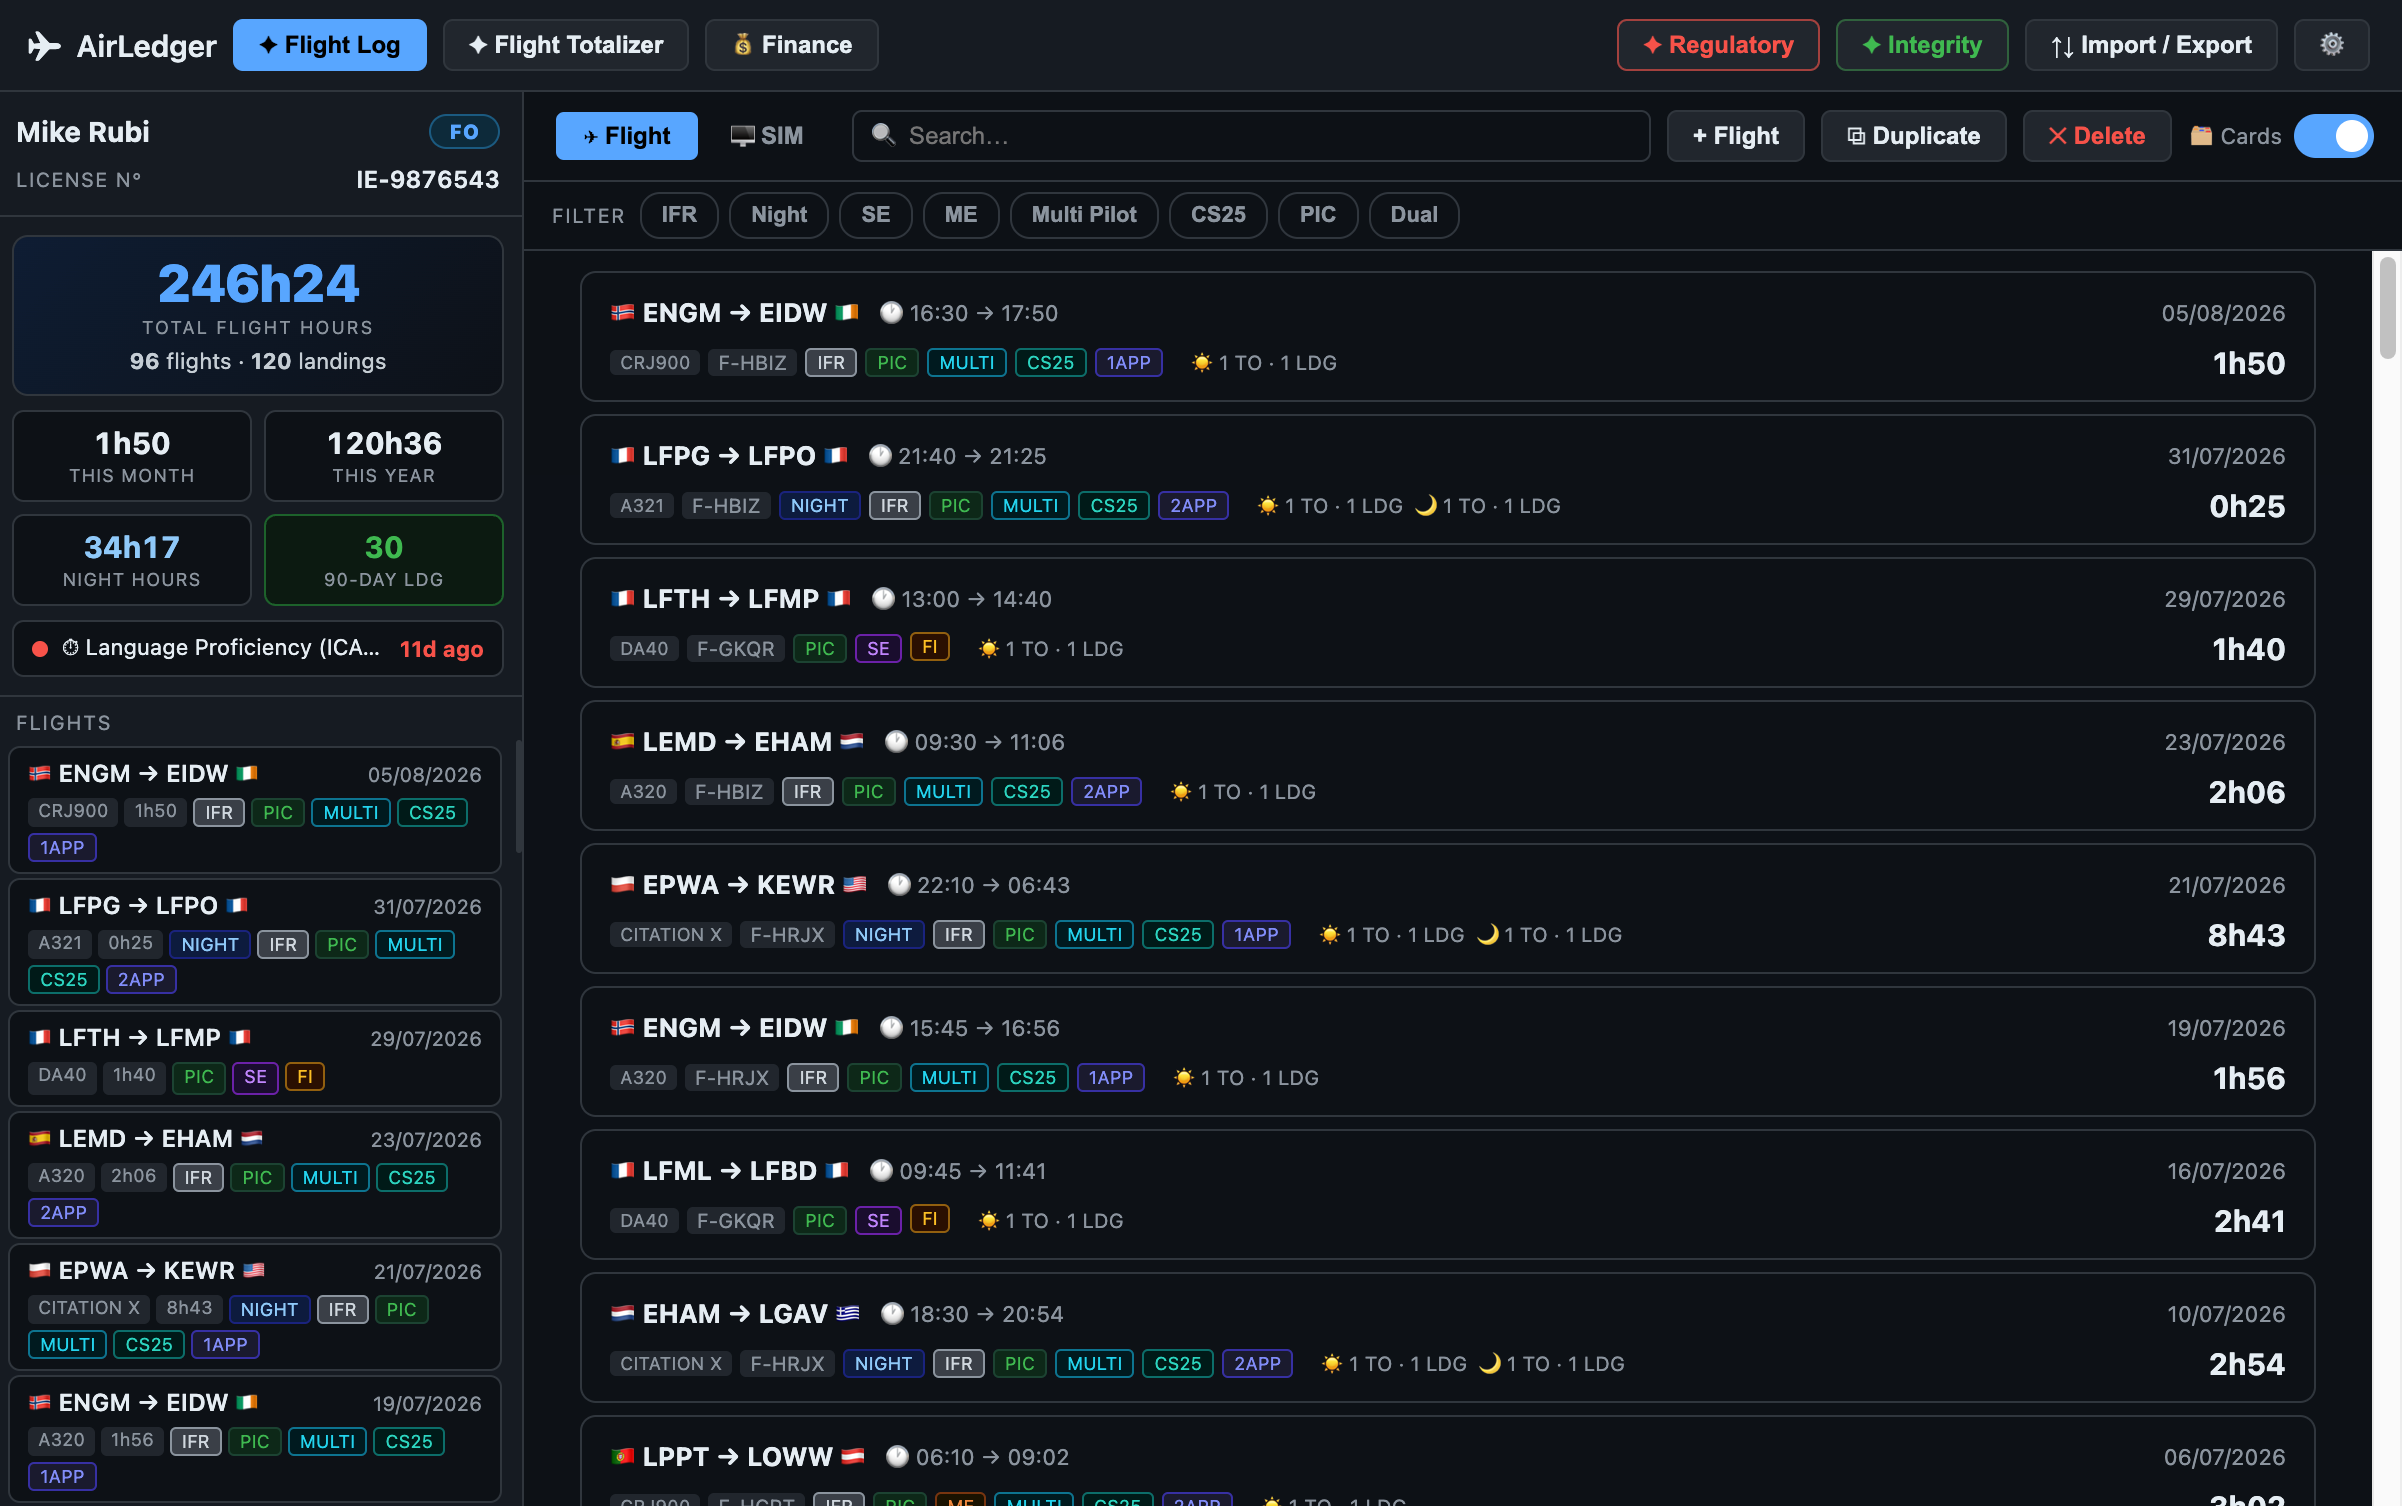This screenshot has width=2402, height=1506.
Task: Open the Flight Log tab
Action: click(330, 45)
